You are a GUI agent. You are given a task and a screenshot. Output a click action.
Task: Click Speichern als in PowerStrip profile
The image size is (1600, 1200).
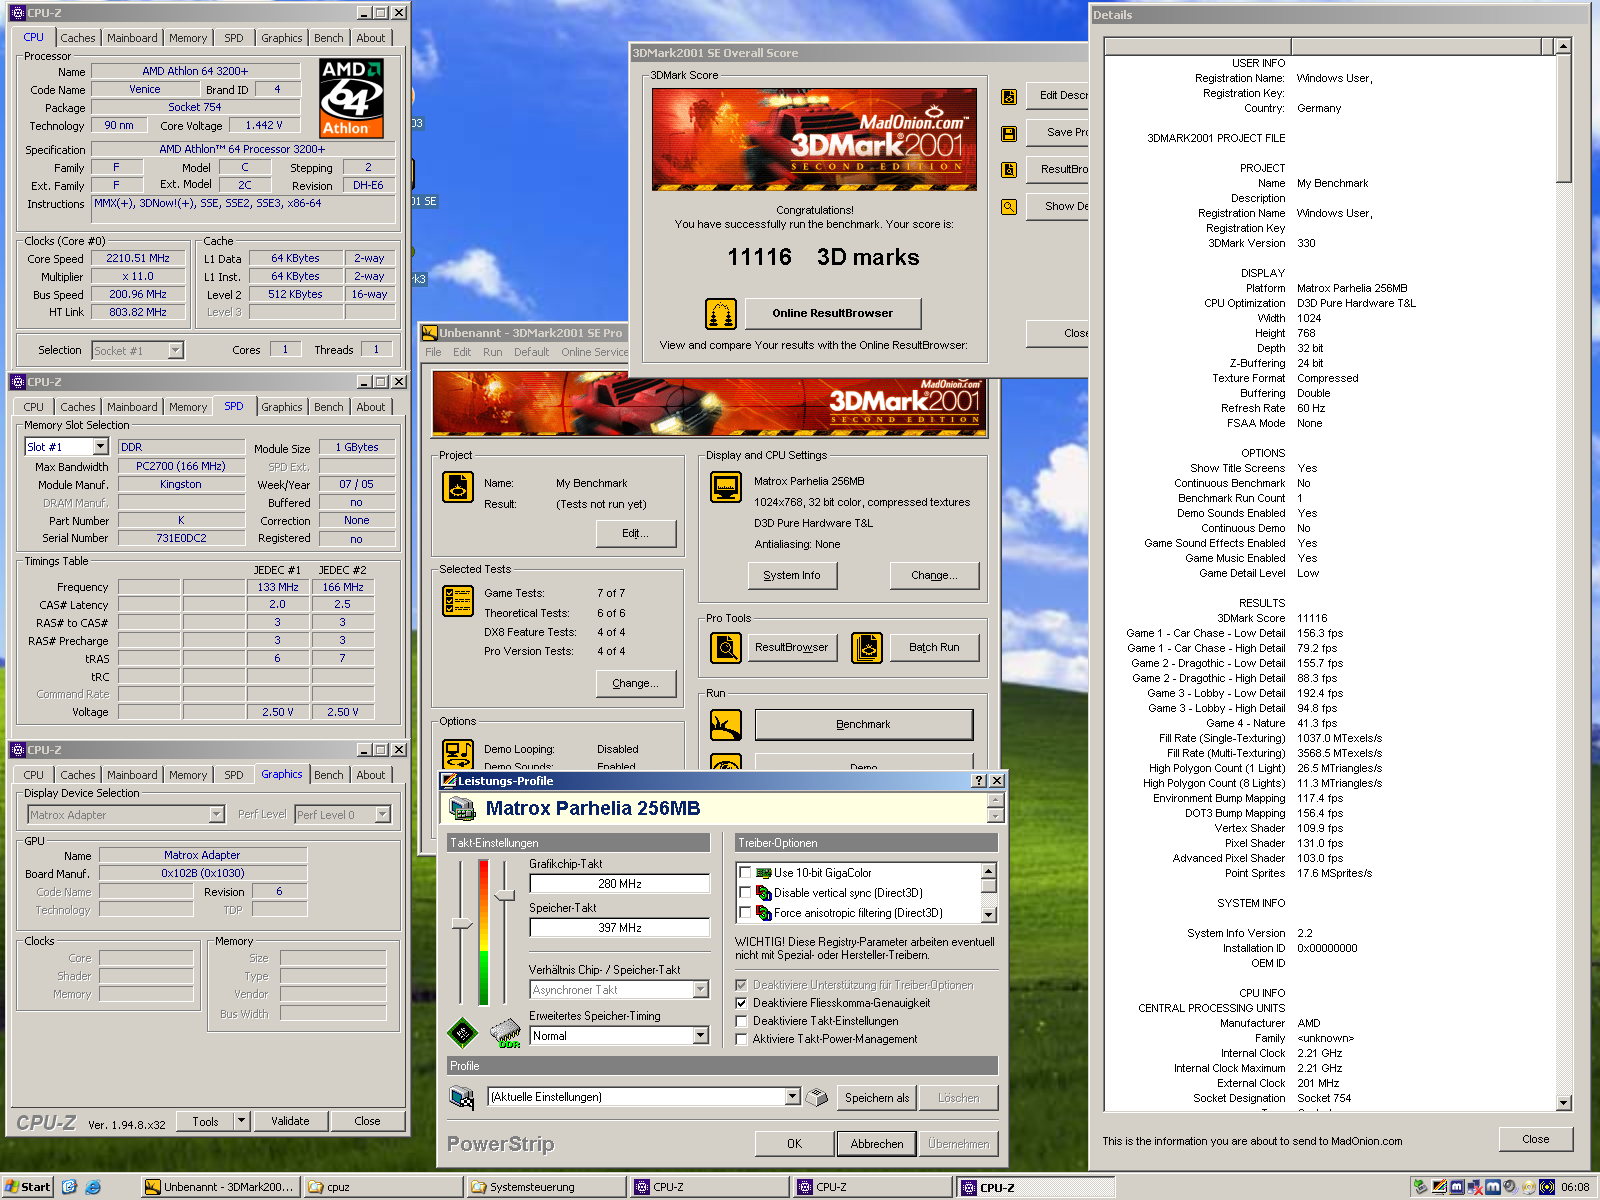[x=877, y=1098]
